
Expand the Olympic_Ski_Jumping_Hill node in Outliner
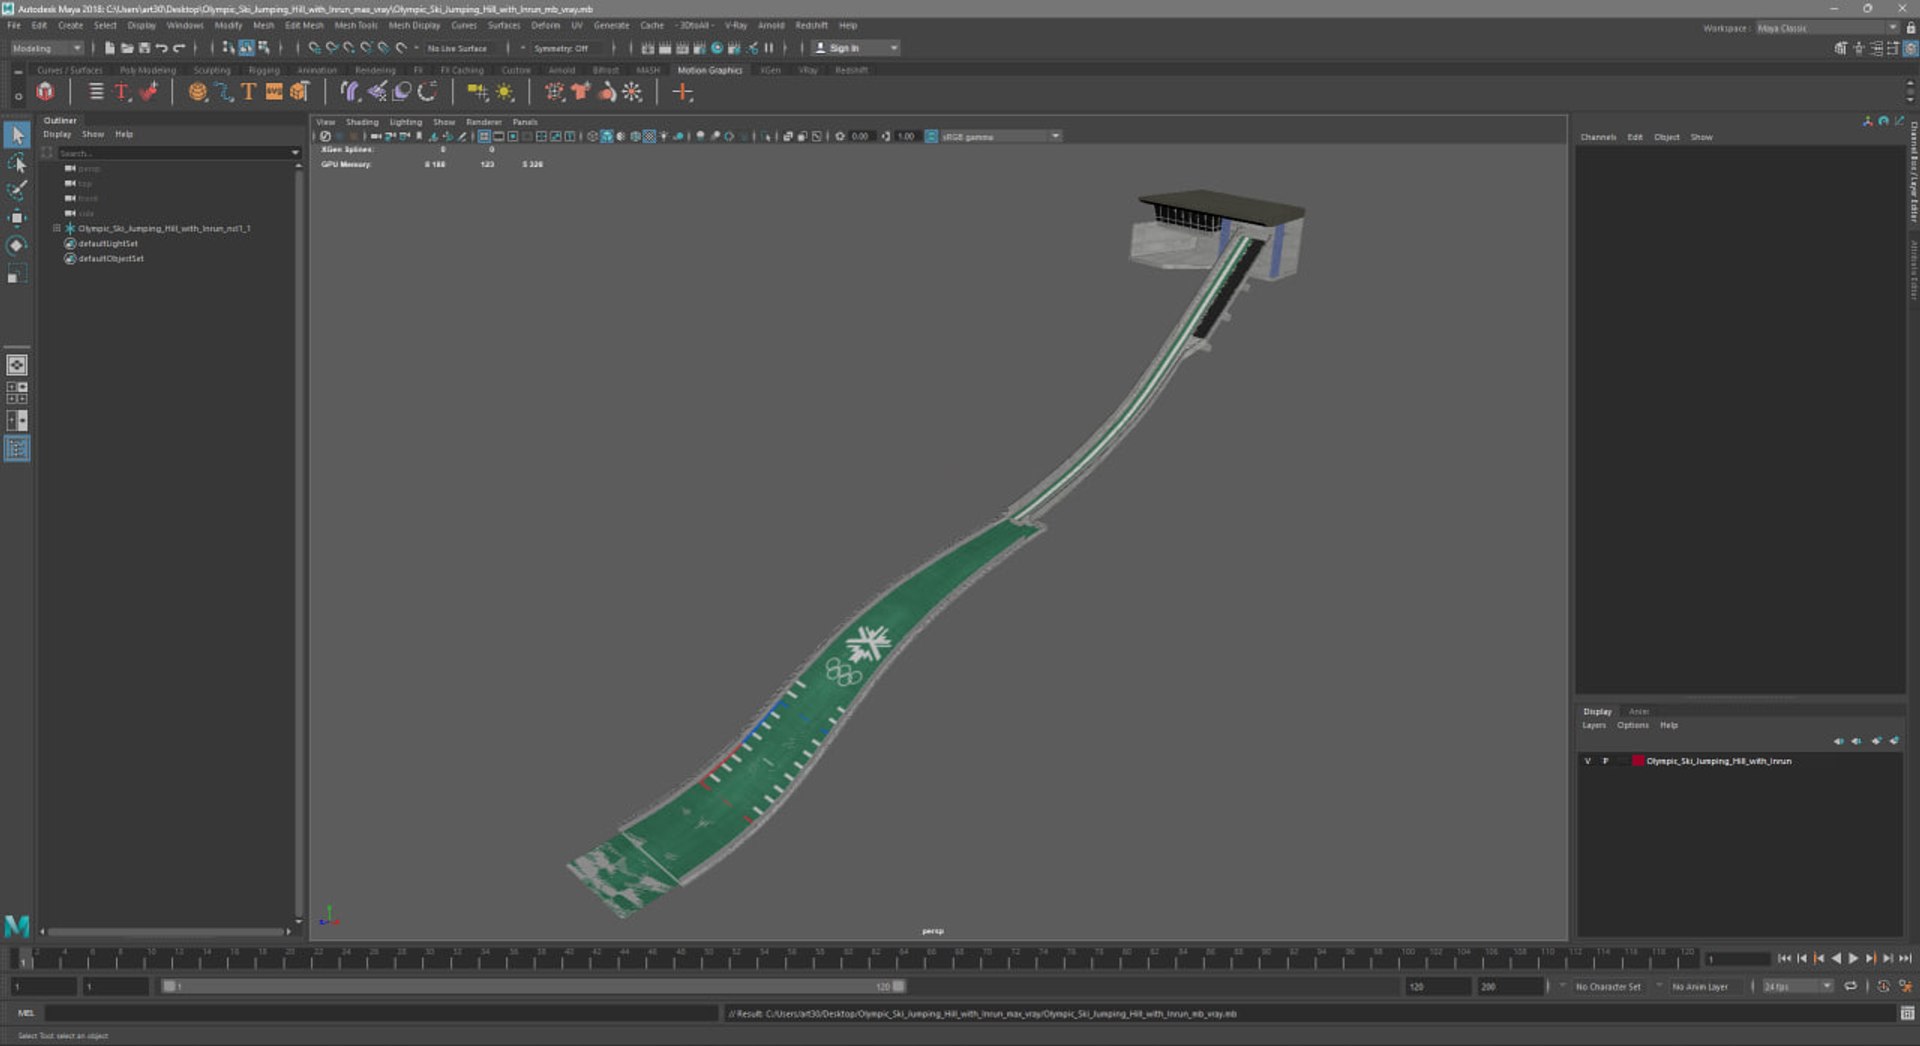56,229
